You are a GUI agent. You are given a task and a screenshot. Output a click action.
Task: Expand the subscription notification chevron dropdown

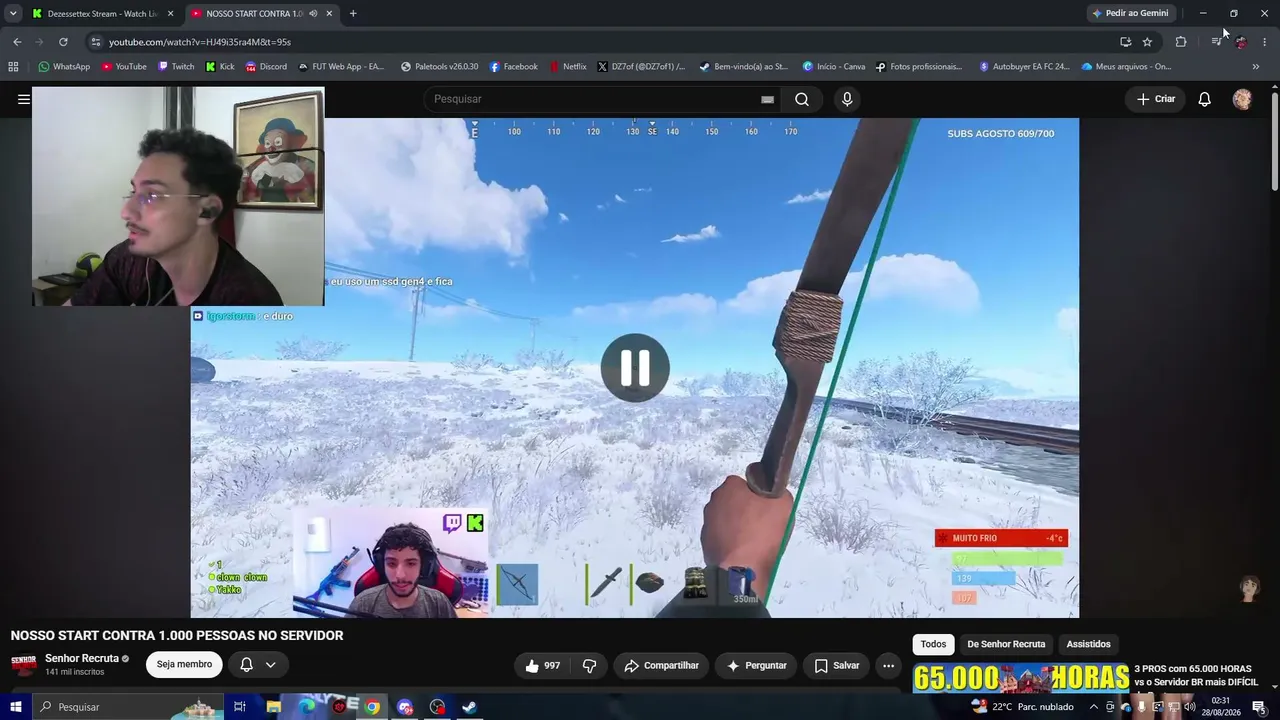[270, 664]
